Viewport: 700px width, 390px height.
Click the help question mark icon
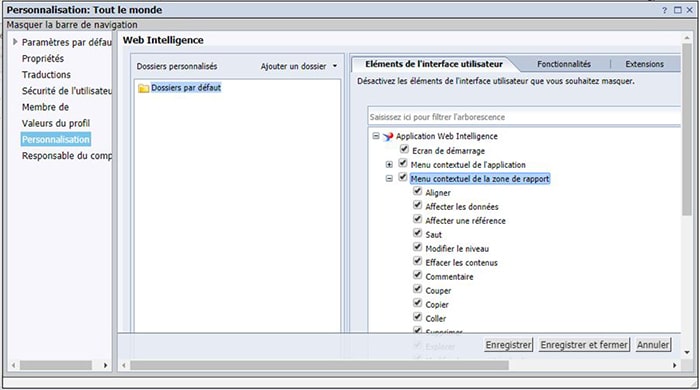pos(664,10)
